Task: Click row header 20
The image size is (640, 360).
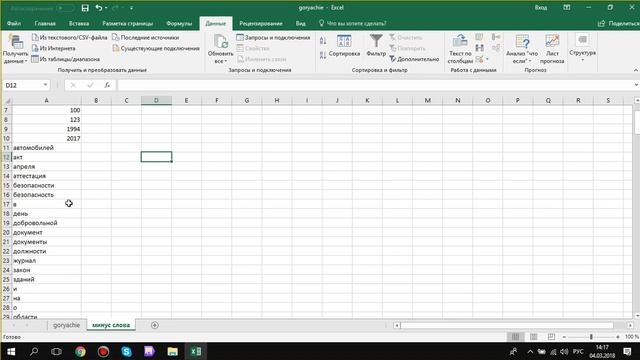Action: (6, 232)
